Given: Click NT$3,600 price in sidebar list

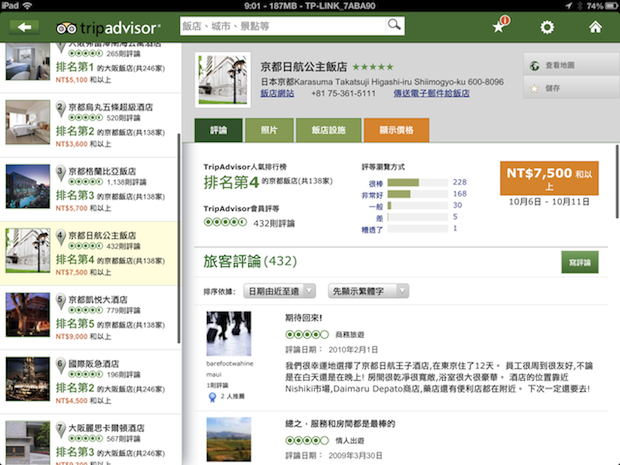Looking at the screenshot, I should (72, 144).
